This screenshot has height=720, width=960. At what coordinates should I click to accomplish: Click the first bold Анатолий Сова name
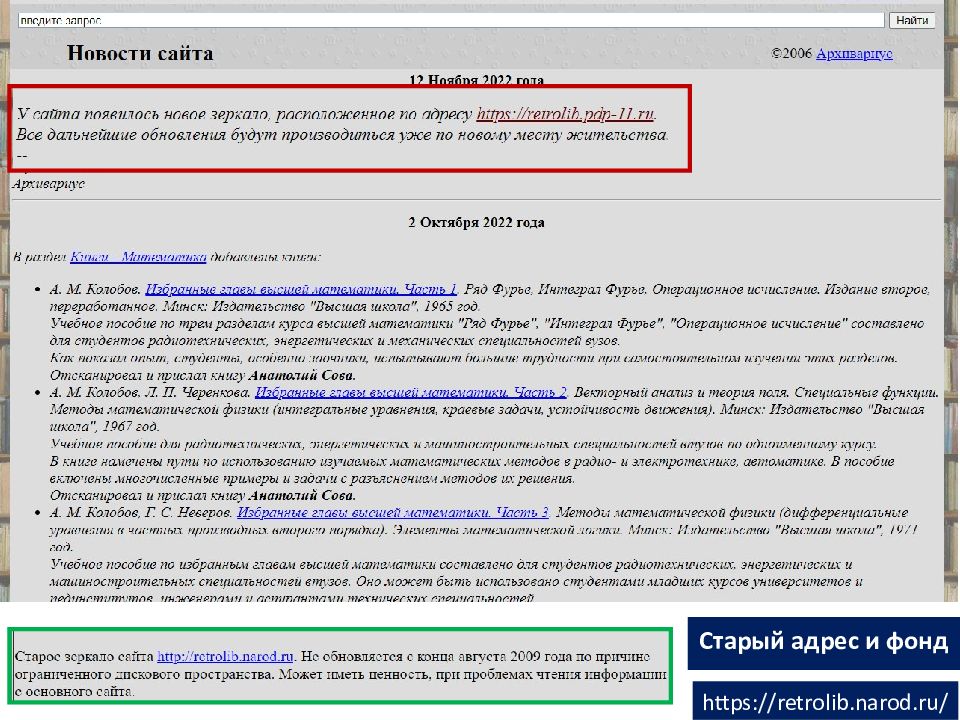coord(302,375)
